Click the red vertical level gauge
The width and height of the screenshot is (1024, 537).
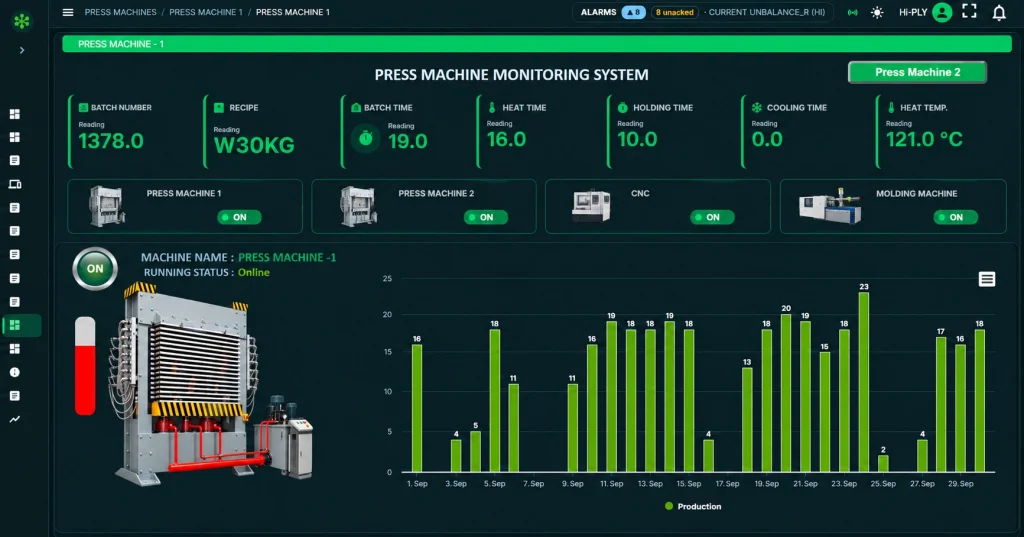85,366
